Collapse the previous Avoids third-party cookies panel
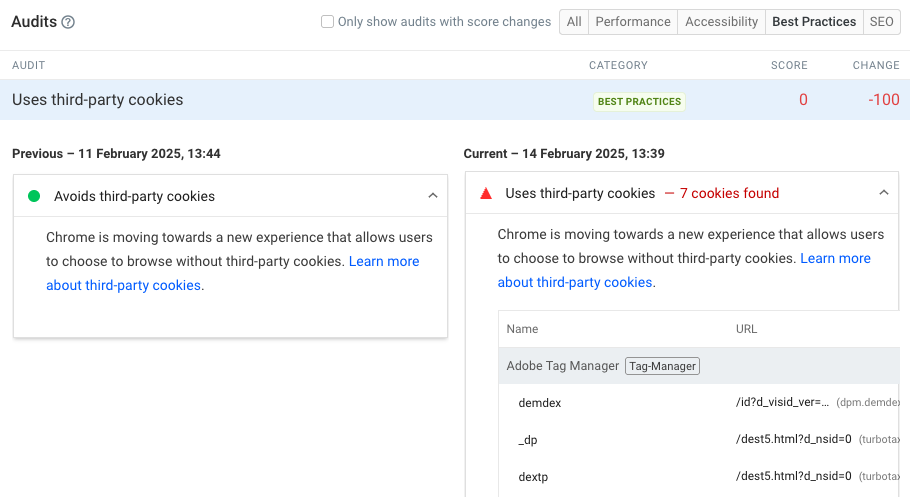The height and width of the screenshot is (497, 910). (x=432, y=196)
